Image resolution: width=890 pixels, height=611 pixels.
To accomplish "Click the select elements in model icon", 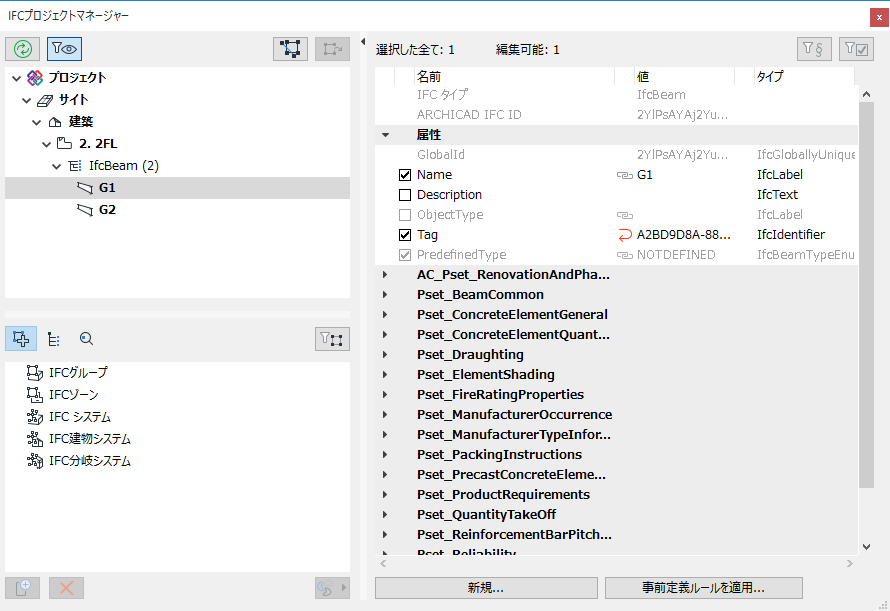I will [290, 49].
